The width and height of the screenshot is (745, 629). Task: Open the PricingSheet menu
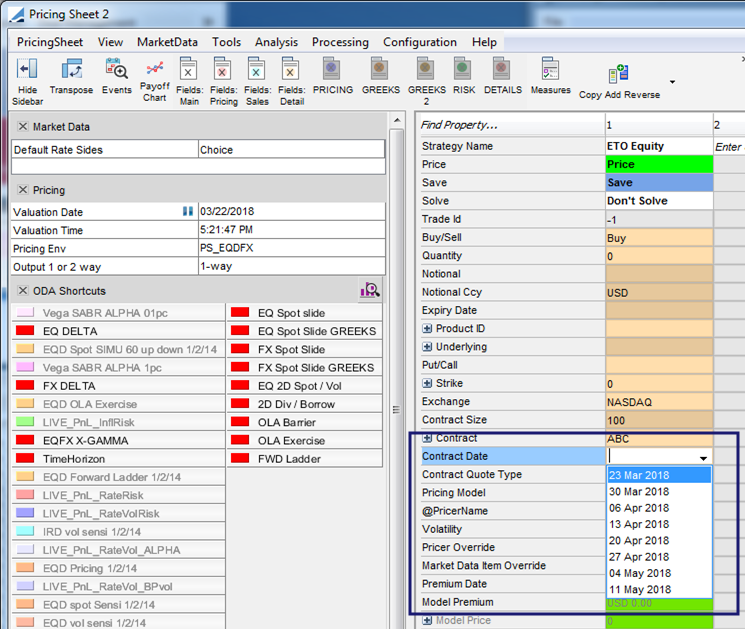point(50,42)
